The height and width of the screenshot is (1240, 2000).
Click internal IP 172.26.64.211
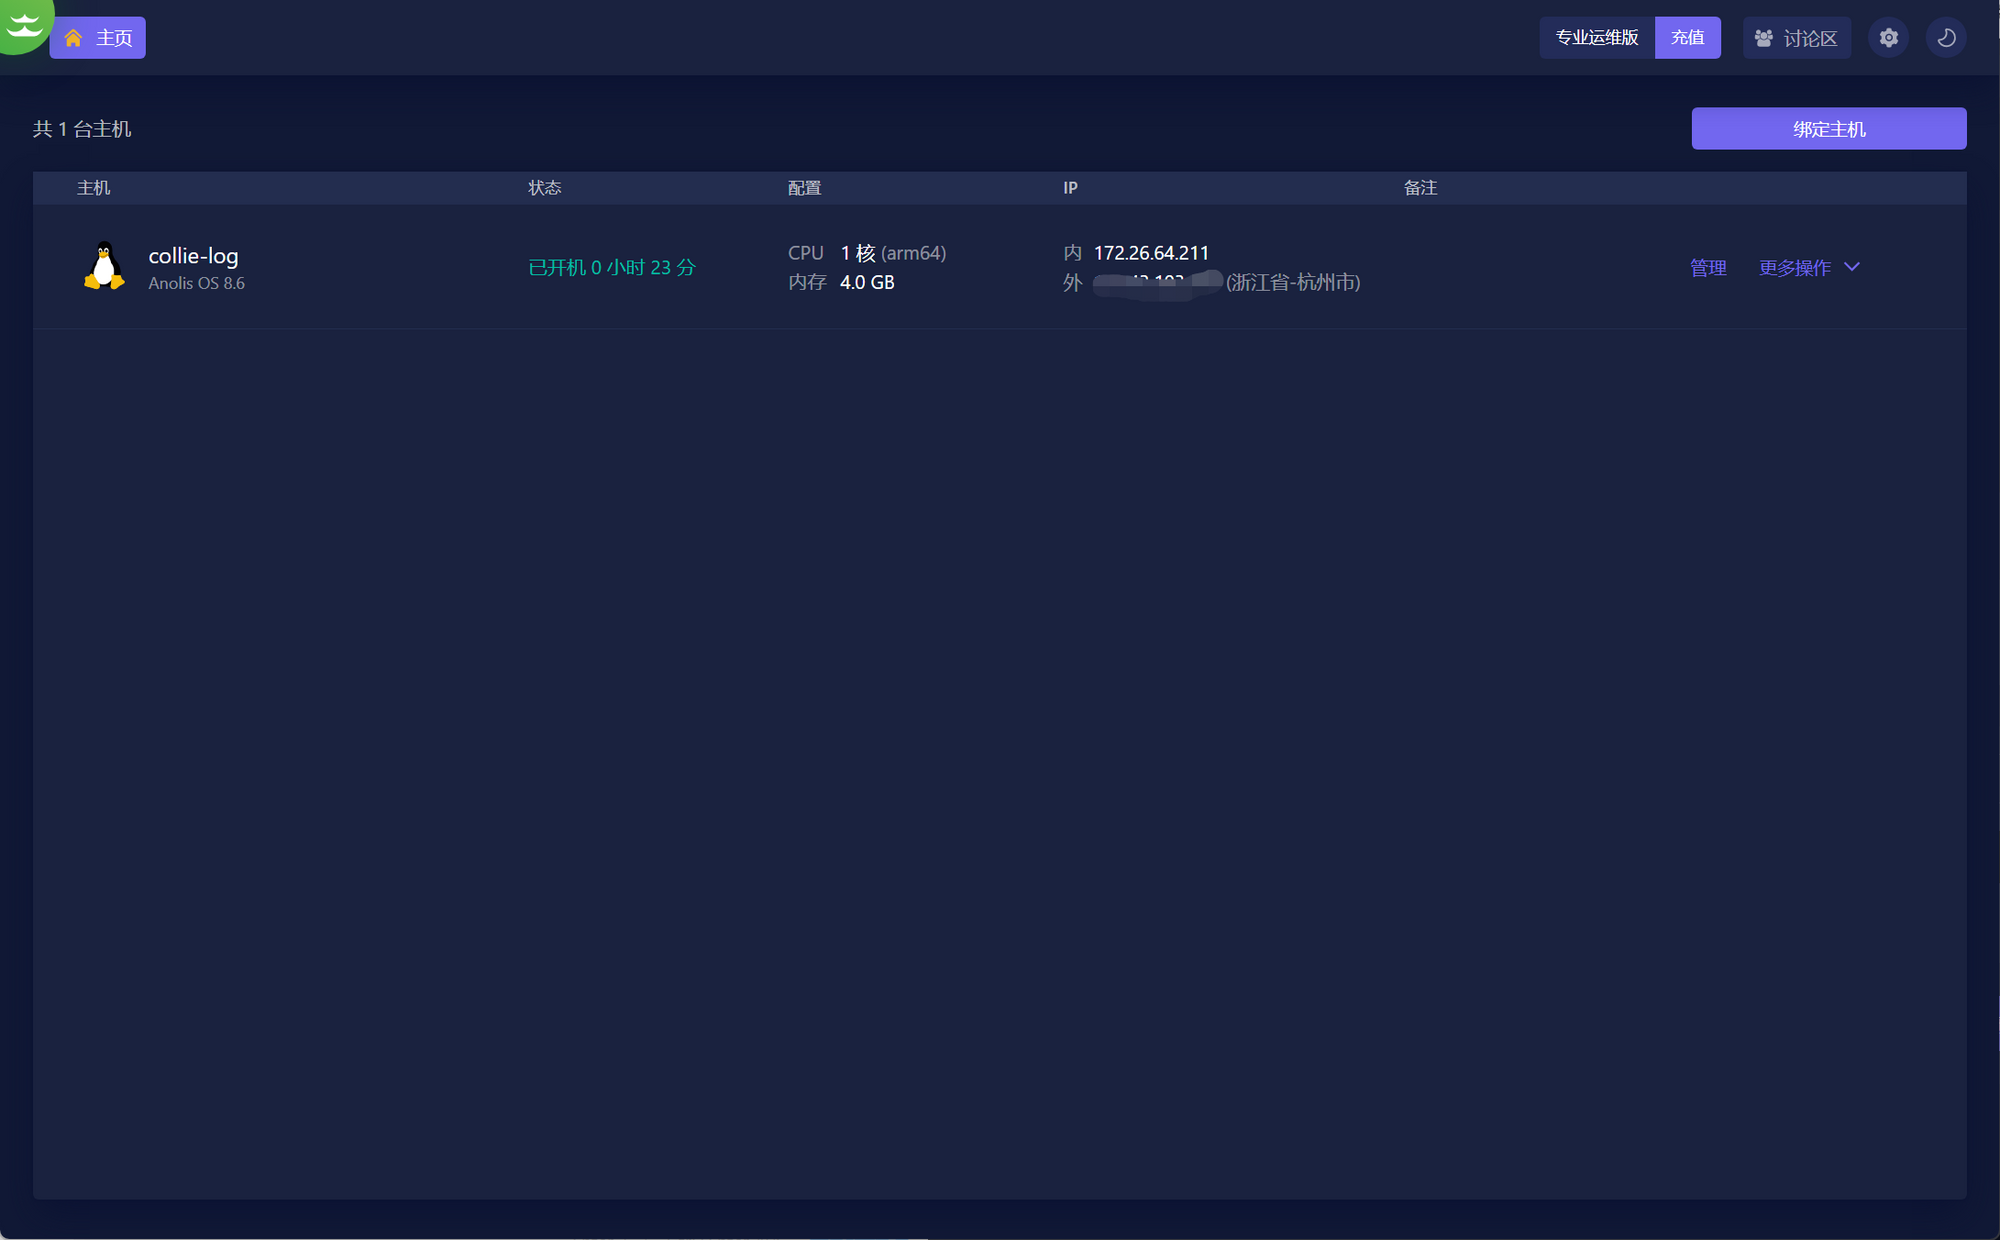click(1151, 253)
